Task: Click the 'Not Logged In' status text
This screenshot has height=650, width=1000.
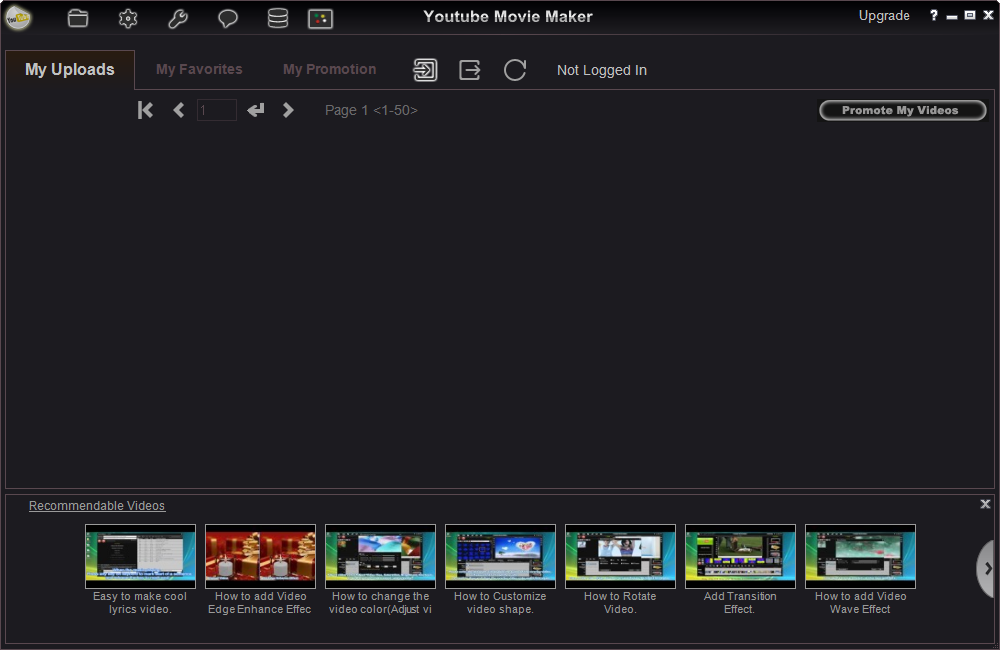Action: pos(602,70)
